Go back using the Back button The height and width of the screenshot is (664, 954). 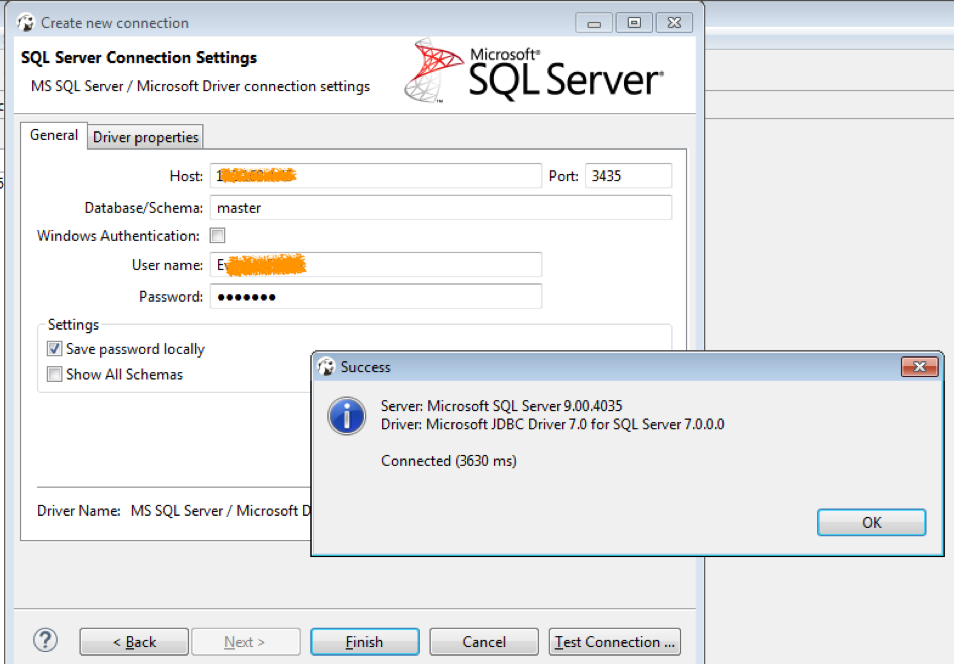click(134, 642)
